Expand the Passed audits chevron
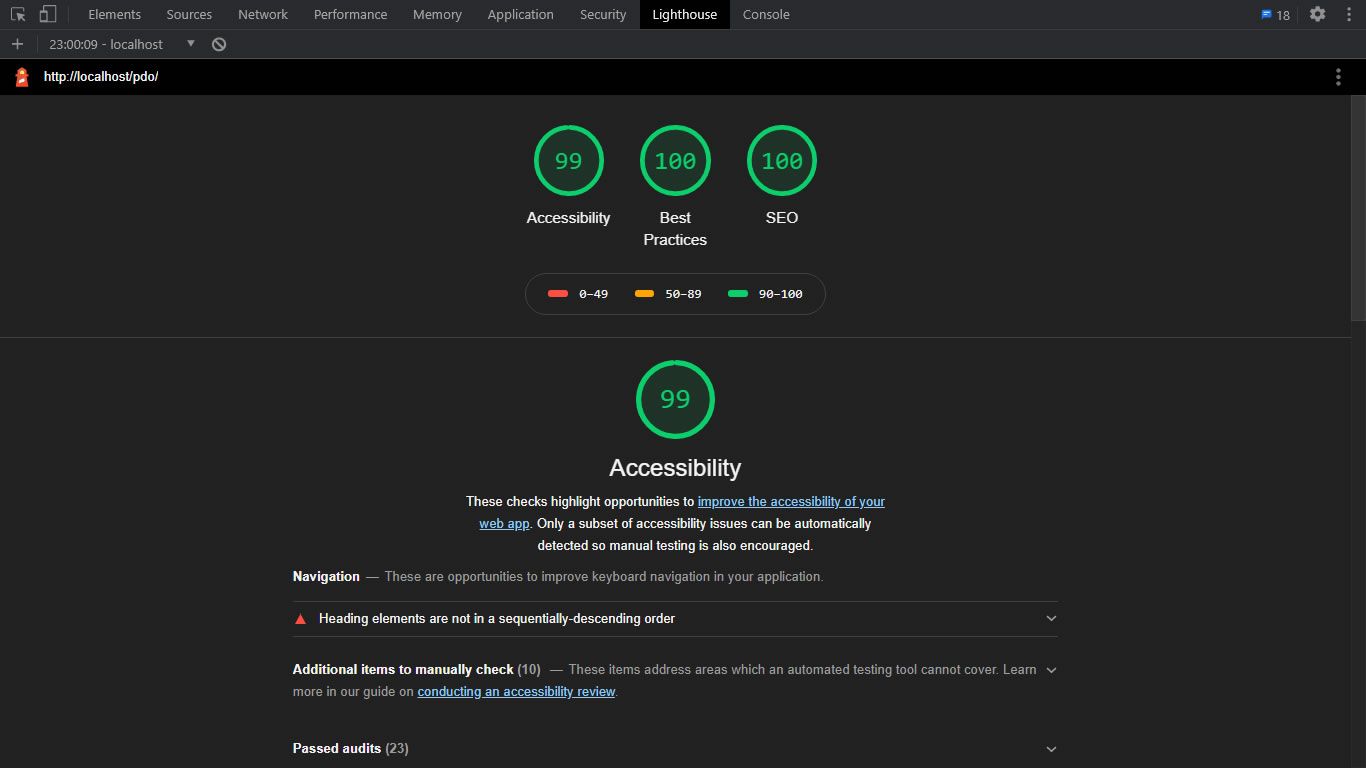This screenshot has height=768, width=1366. tap(1051, 749)
